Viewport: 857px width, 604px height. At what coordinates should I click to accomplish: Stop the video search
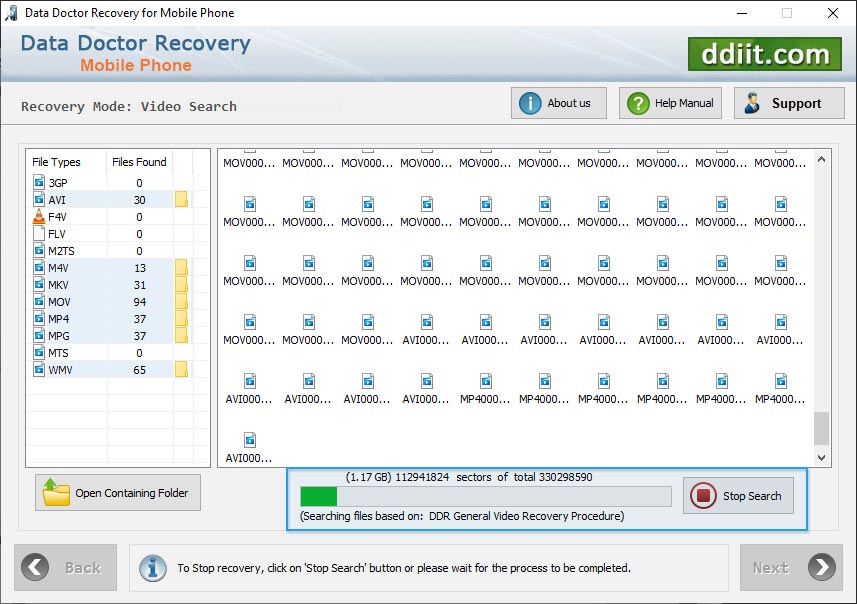tap(738, 496)
